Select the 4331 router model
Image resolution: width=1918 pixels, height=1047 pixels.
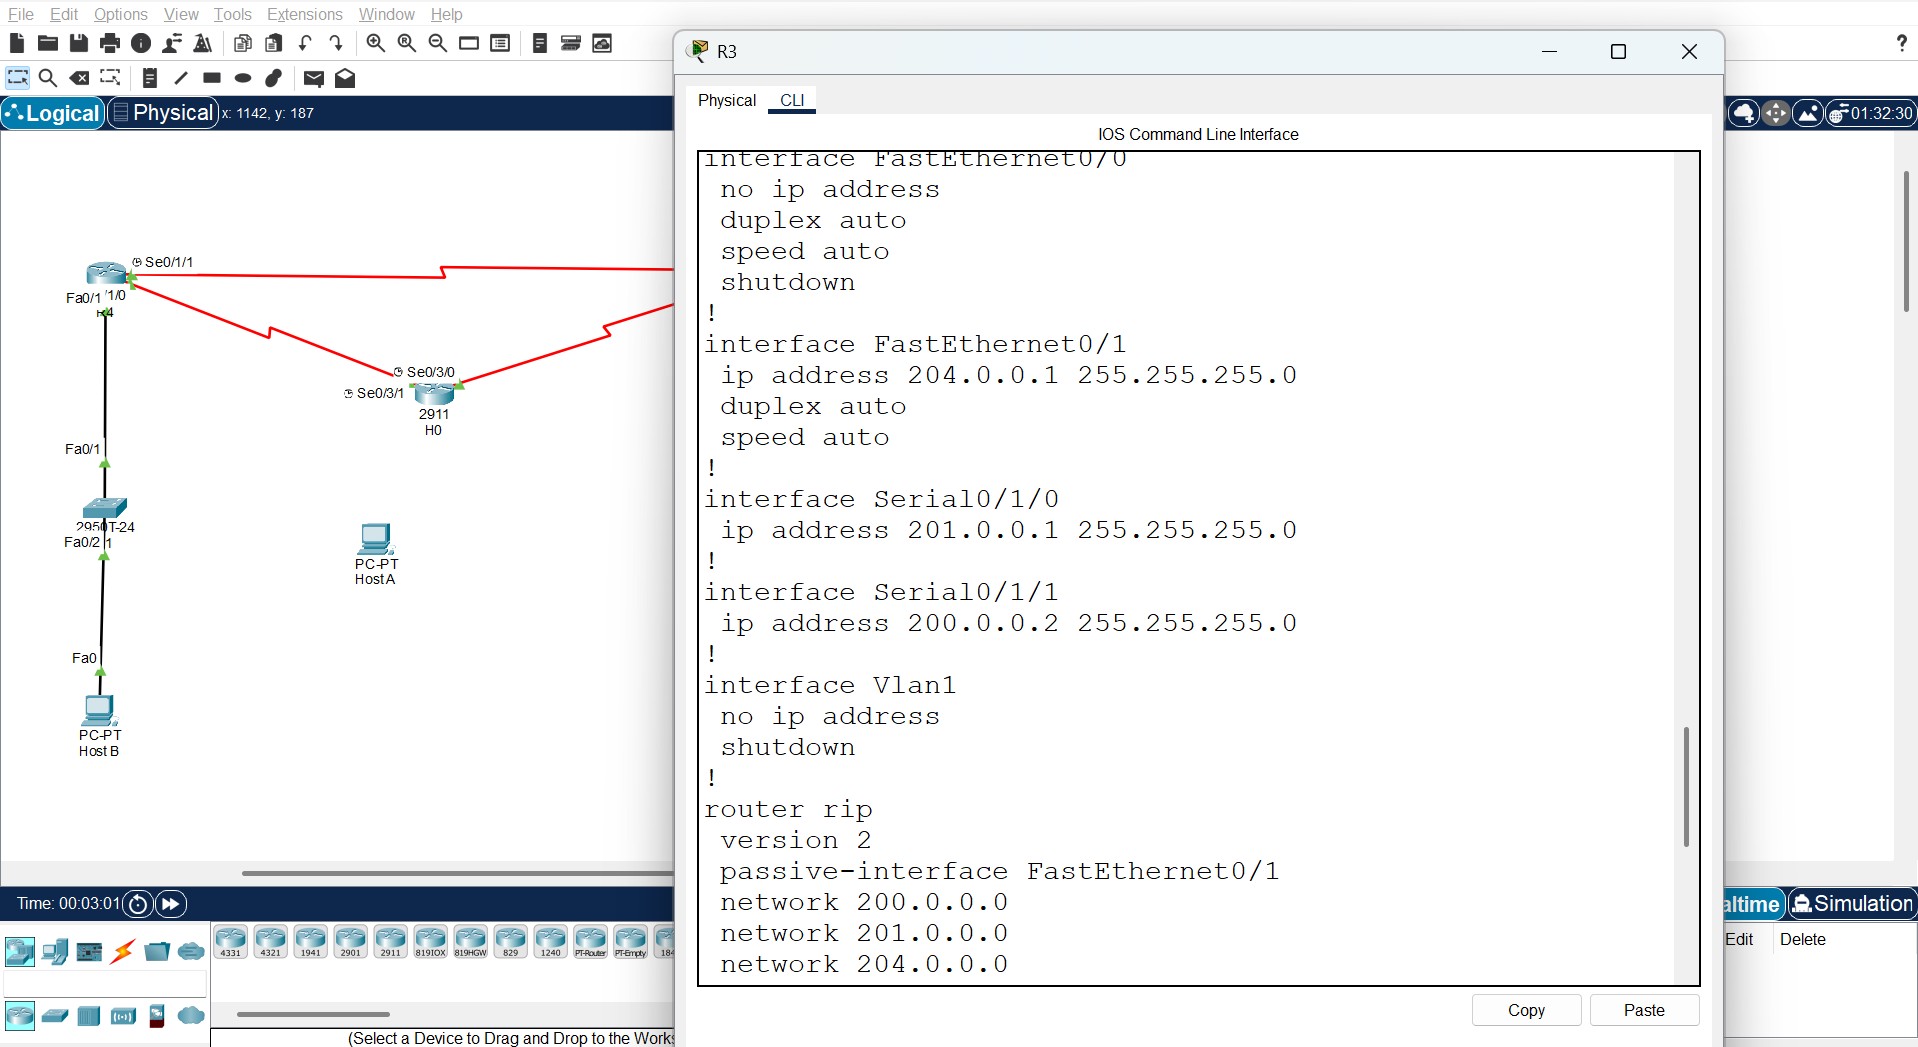(231, 941)
